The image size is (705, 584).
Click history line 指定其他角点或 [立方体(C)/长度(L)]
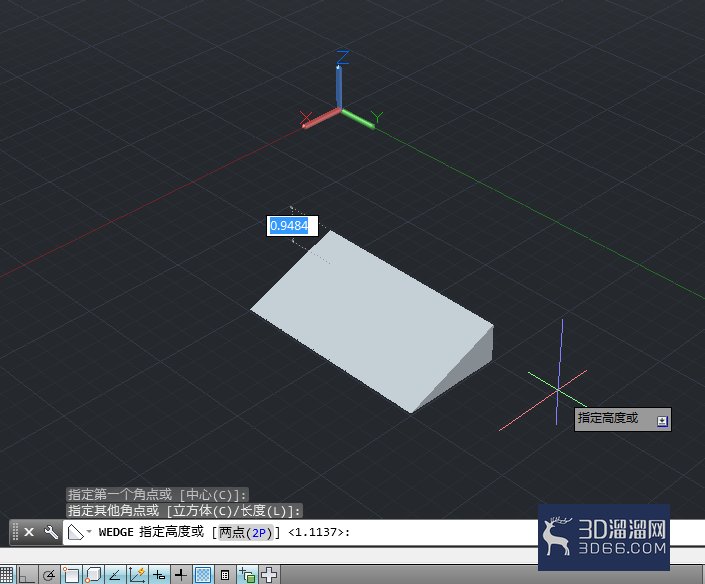(184, 511)
